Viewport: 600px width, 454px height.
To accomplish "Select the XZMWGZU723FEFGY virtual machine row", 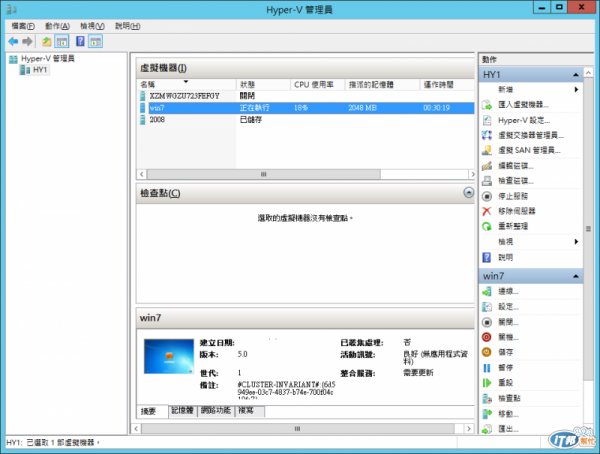I will (305, 96).
